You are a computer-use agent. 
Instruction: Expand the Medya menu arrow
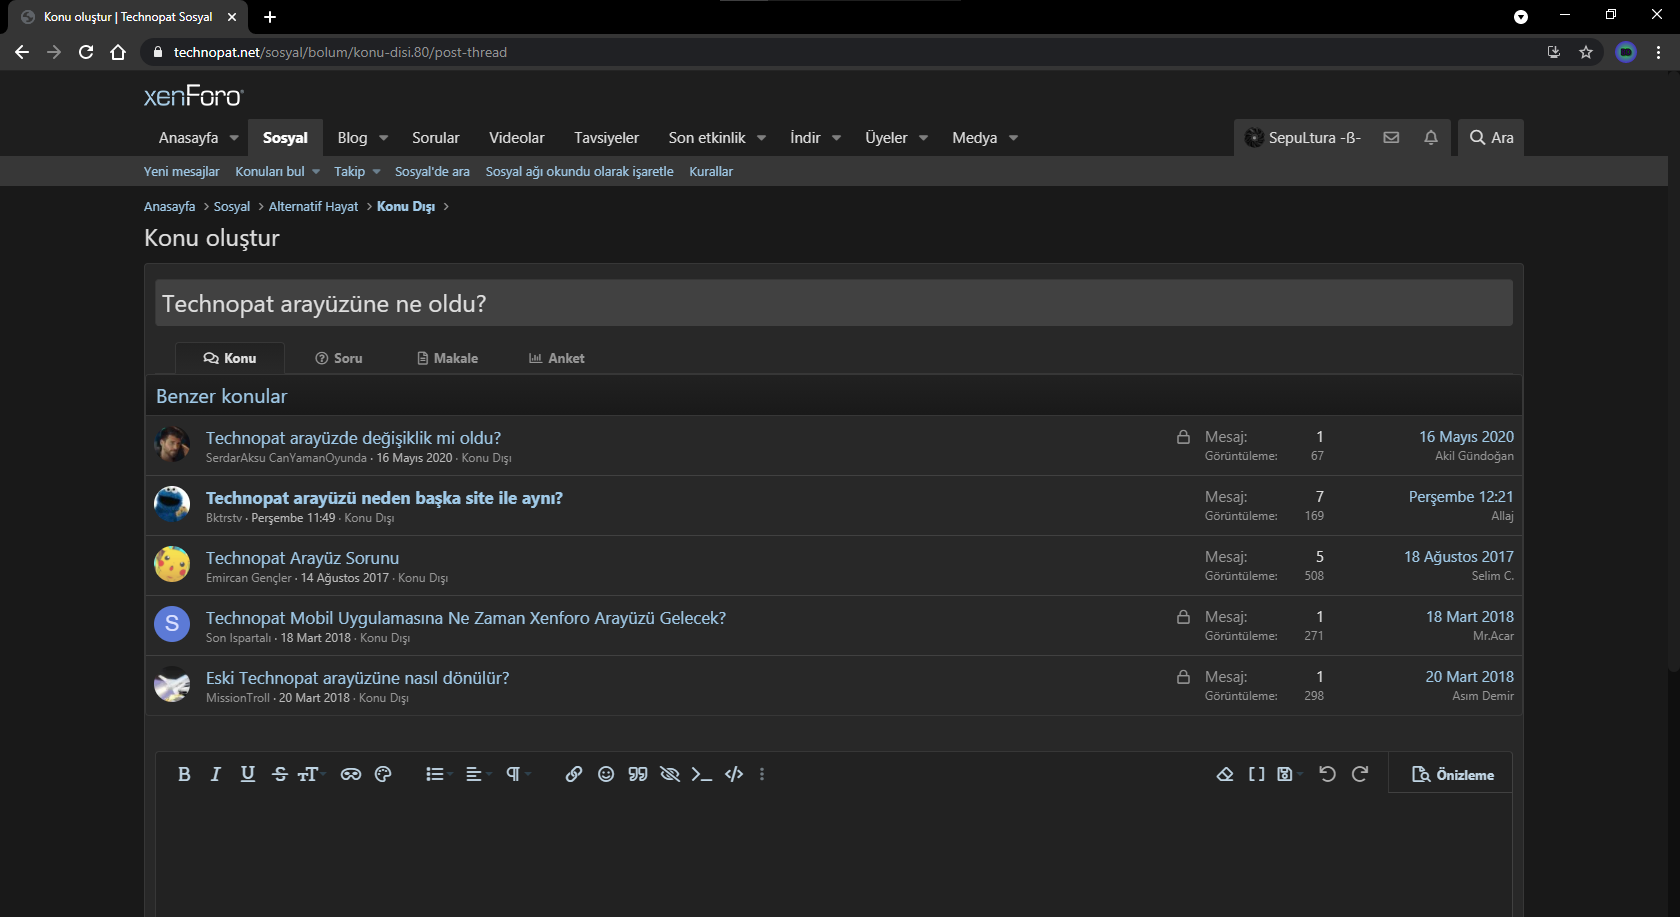1013,138
